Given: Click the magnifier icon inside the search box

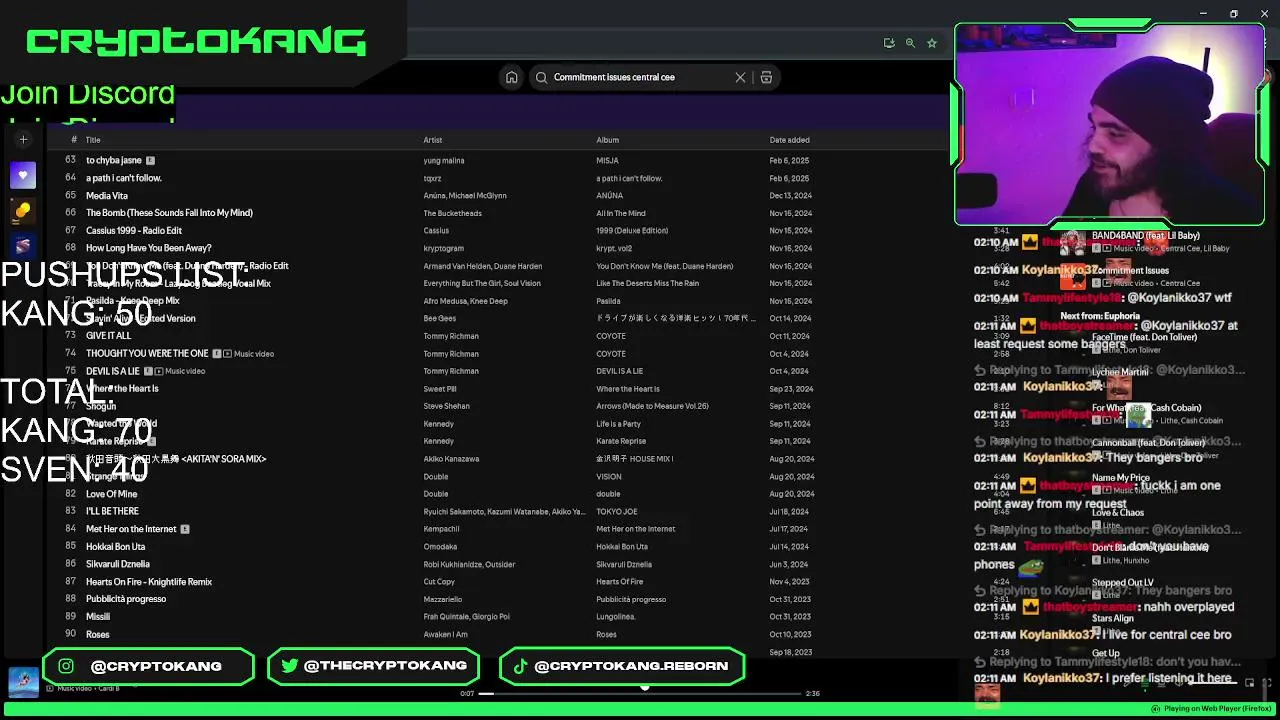Looking at the screenshot, I should click(542, 77).
